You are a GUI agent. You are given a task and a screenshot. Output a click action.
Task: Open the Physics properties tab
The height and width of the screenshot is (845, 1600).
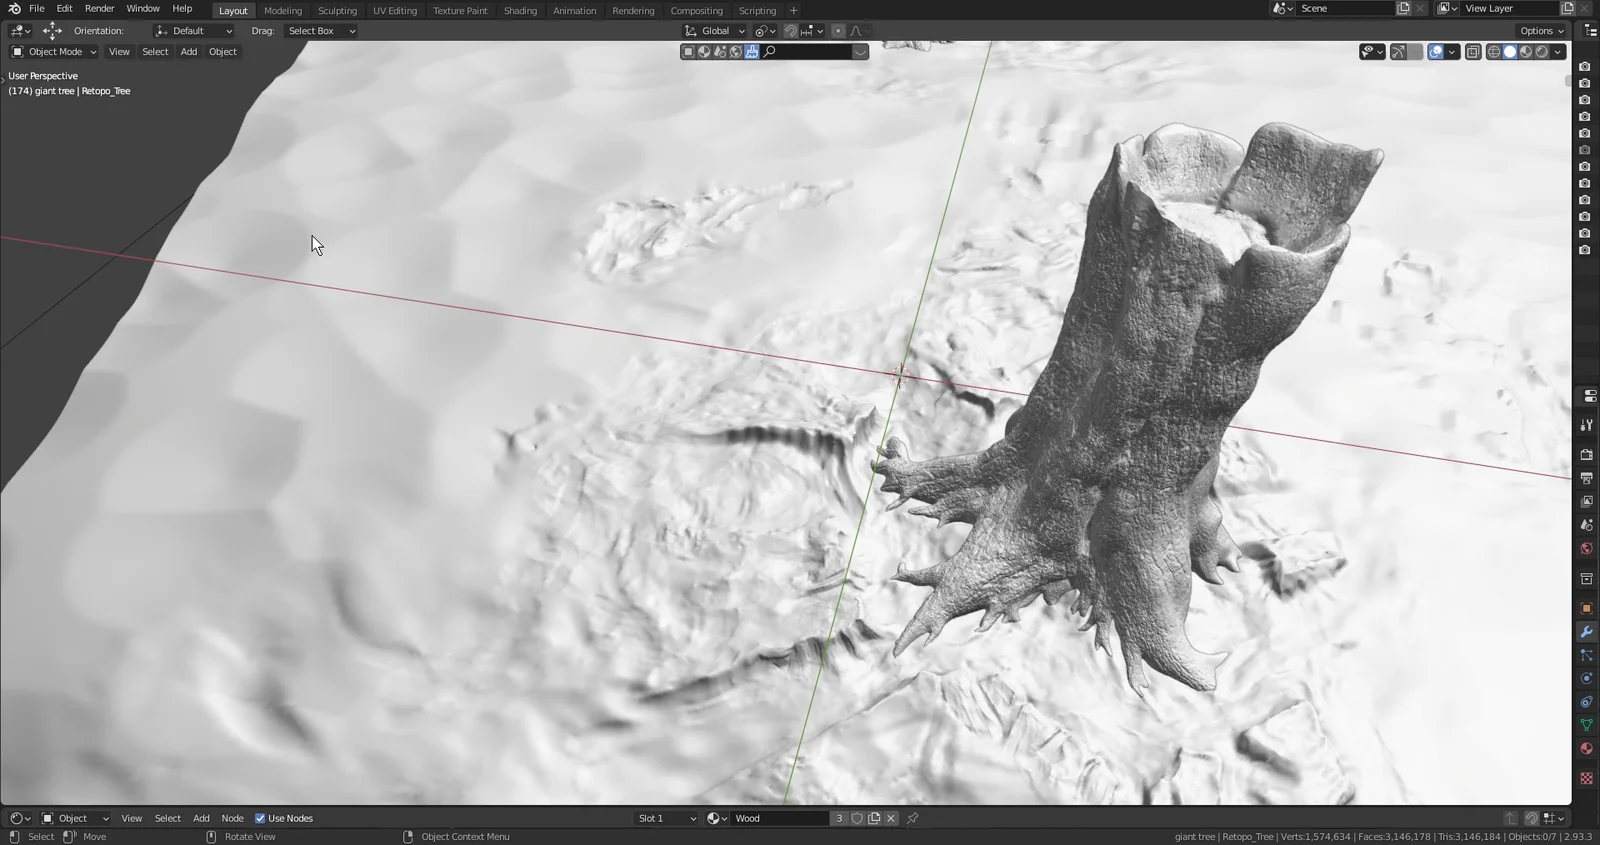coord(1586,678)
